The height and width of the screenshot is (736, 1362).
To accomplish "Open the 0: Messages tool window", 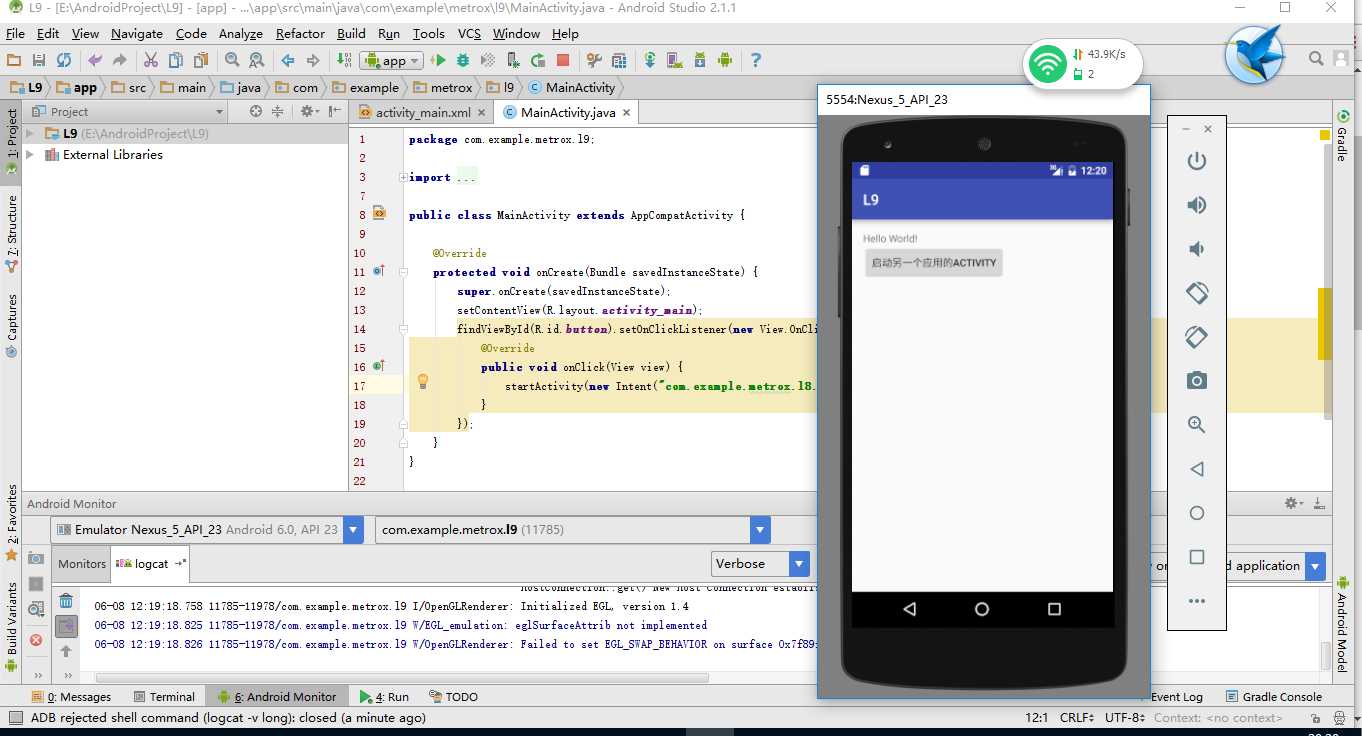I will coord(72,697).
